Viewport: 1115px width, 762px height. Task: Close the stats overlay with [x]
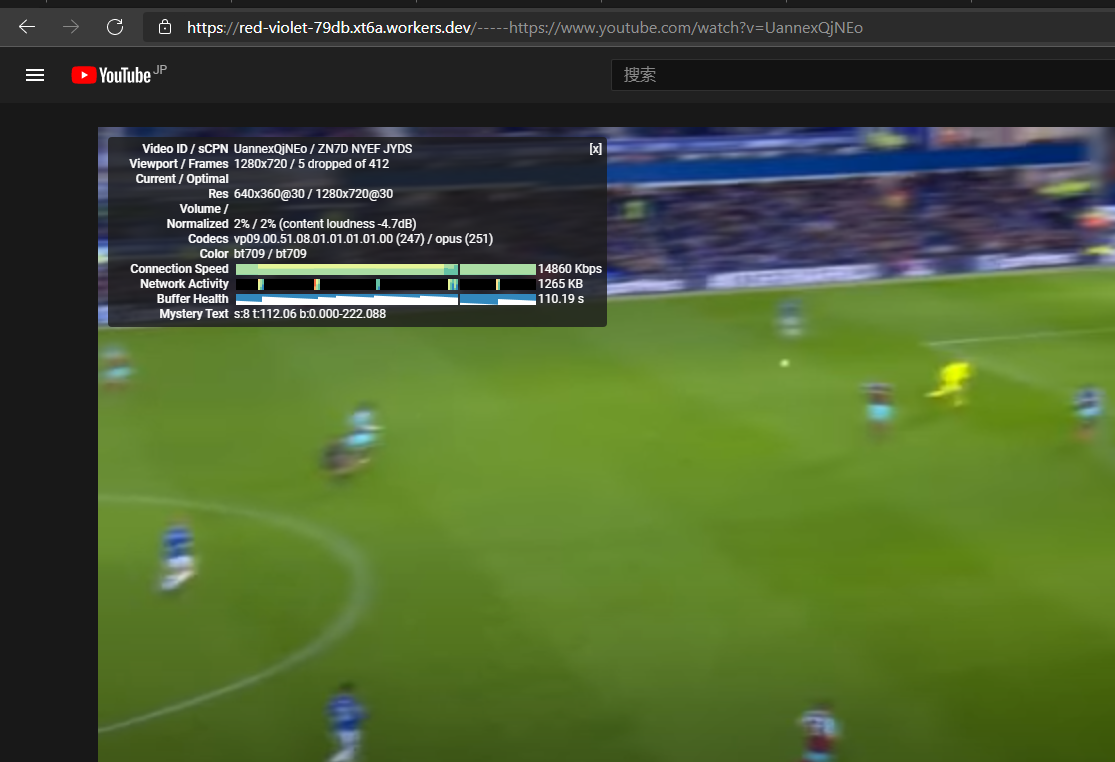(595, 149)
